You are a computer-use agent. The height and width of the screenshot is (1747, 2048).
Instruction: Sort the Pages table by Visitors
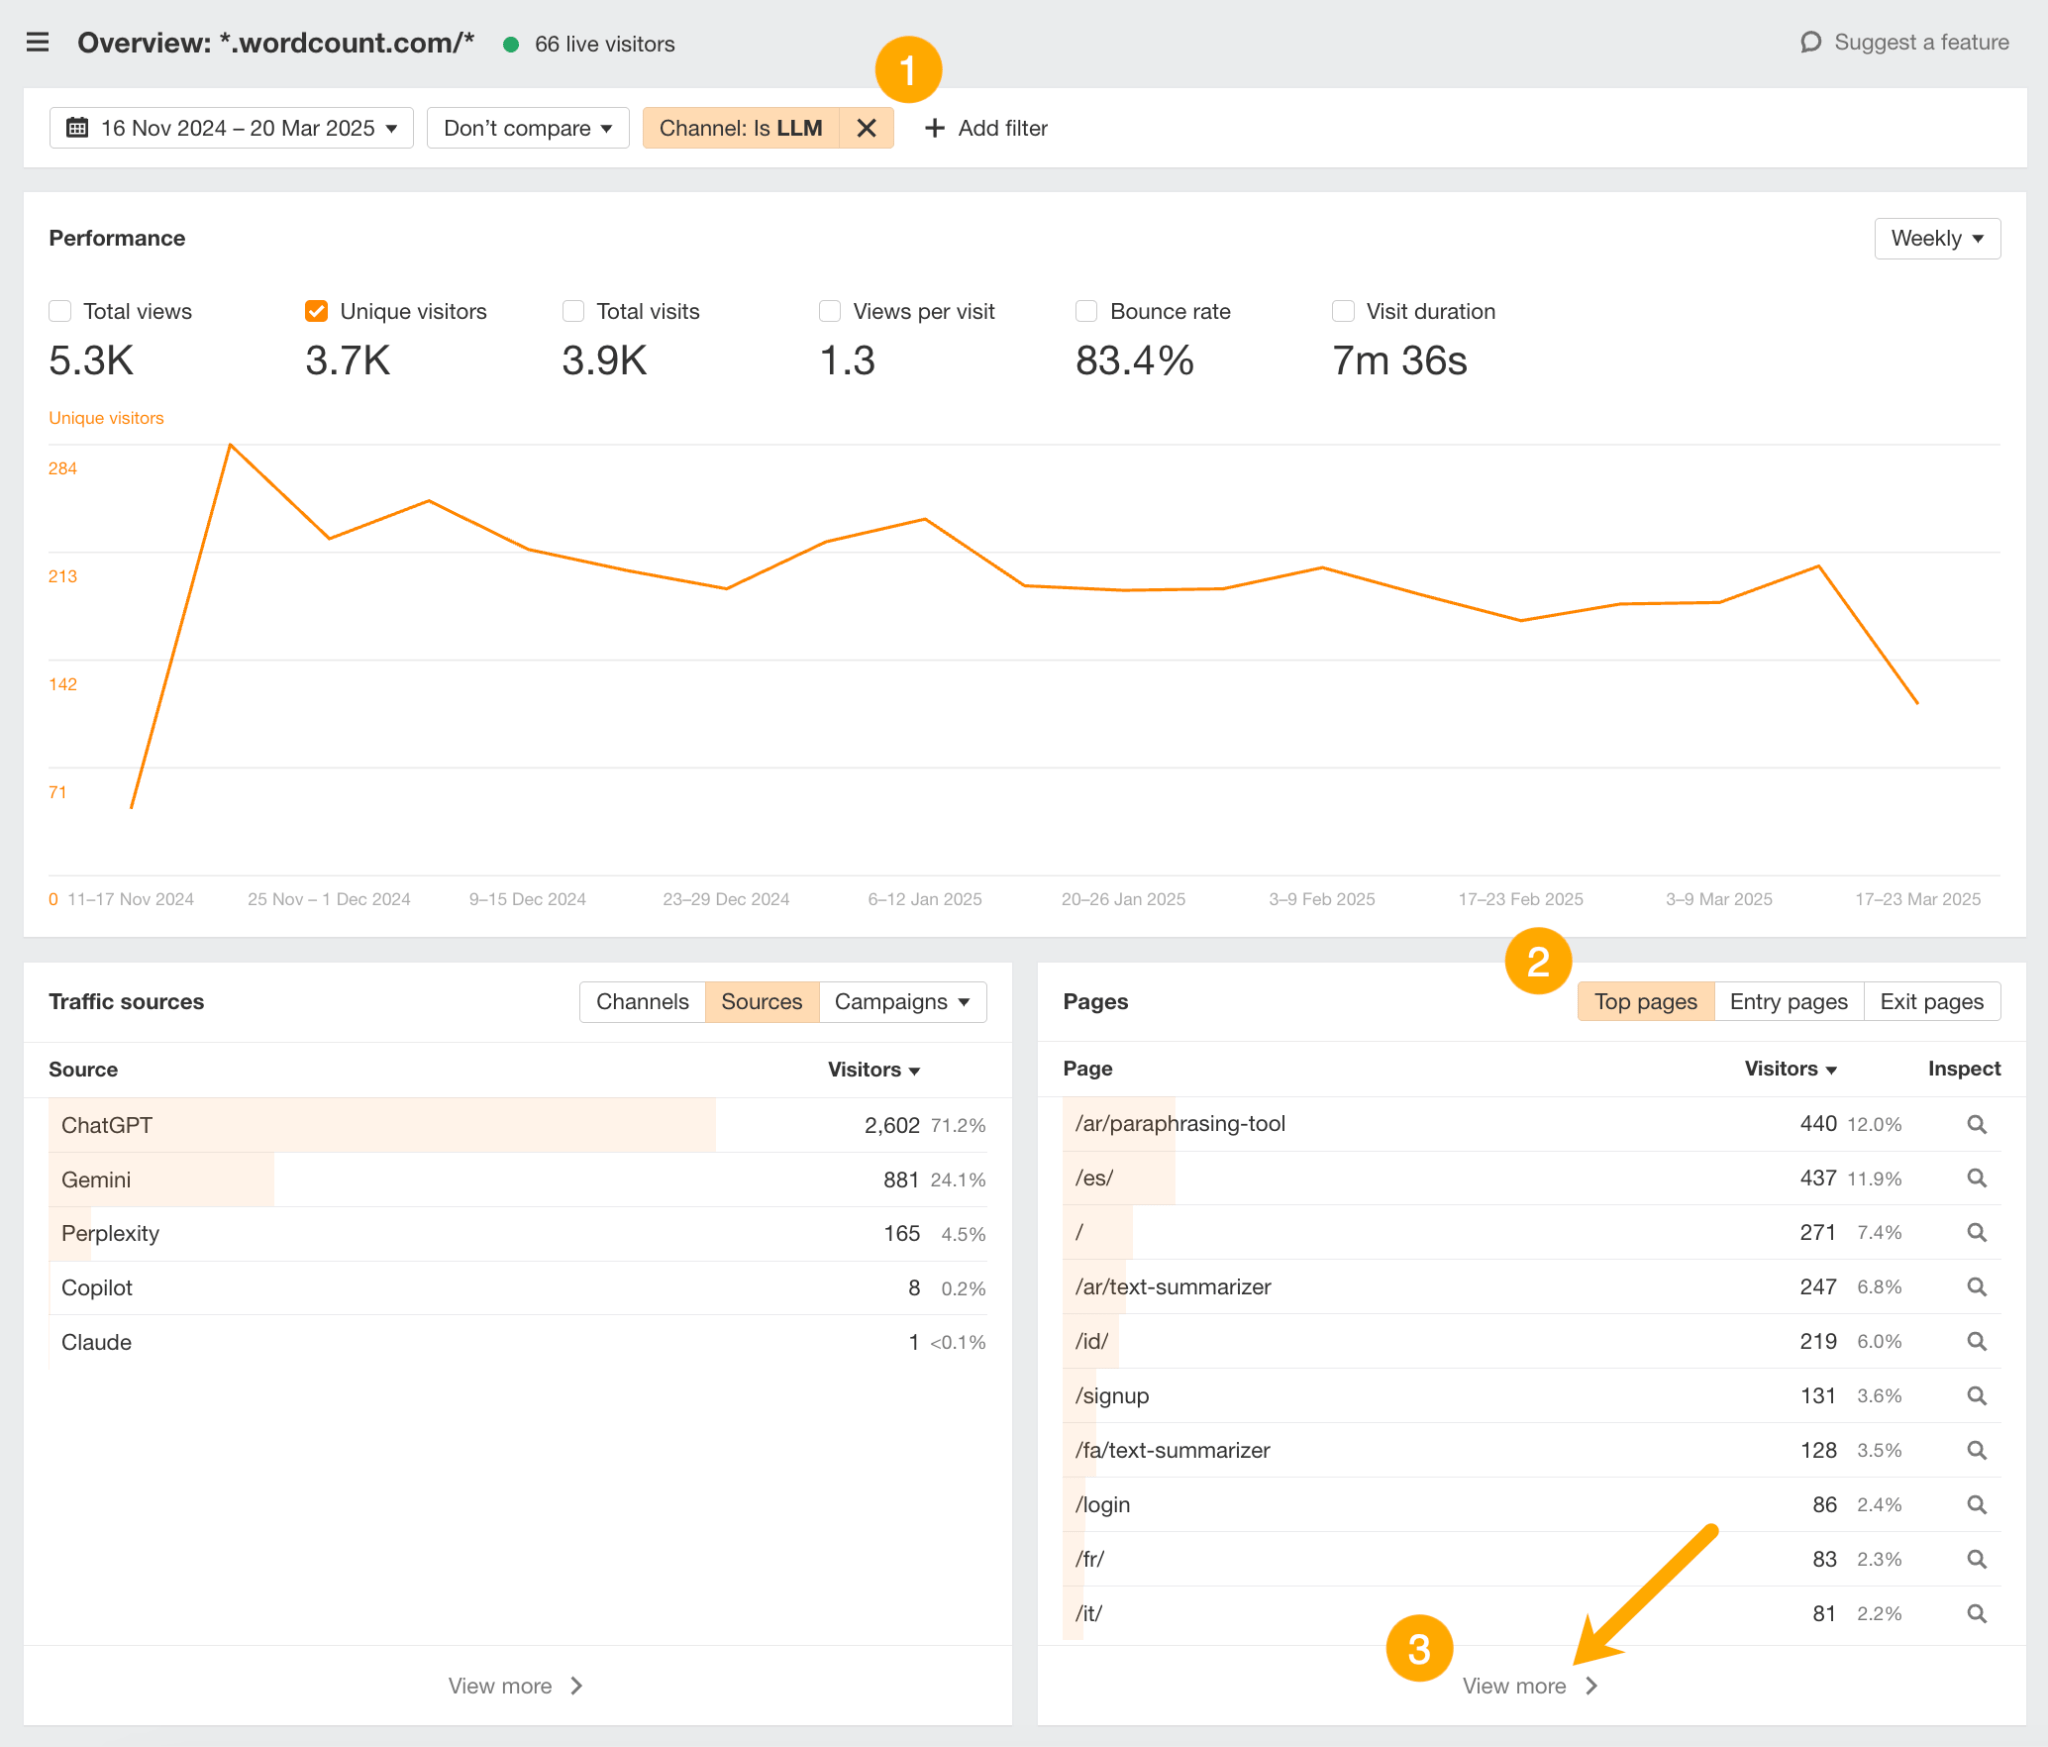pos(1790,1068)
